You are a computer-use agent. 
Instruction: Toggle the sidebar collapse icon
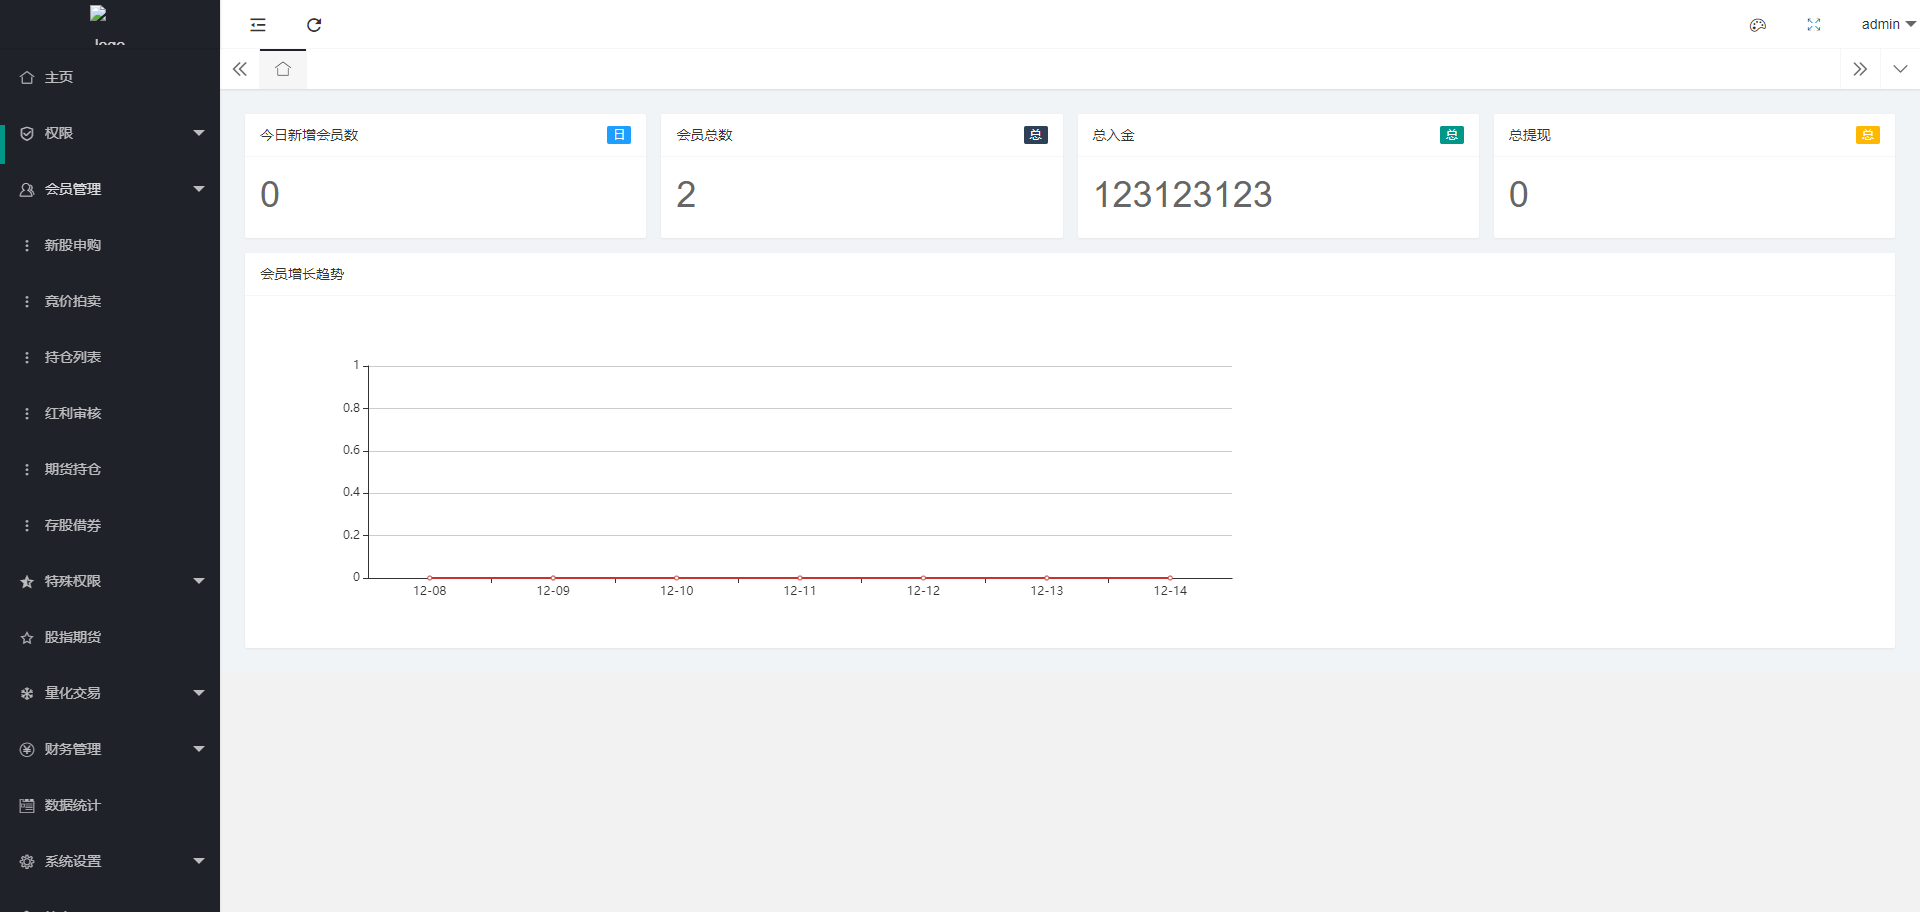(x=258, y=25)
